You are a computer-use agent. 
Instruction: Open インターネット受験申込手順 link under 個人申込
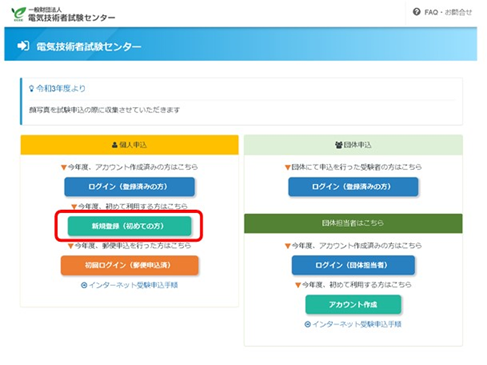pyautogui.click(x=133, y=285)
